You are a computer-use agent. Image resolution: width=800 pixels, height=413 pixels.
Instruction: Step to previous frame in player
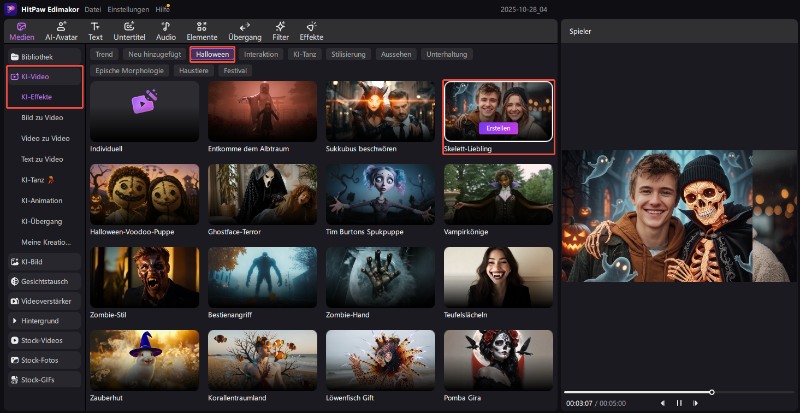tap(662, 403)
